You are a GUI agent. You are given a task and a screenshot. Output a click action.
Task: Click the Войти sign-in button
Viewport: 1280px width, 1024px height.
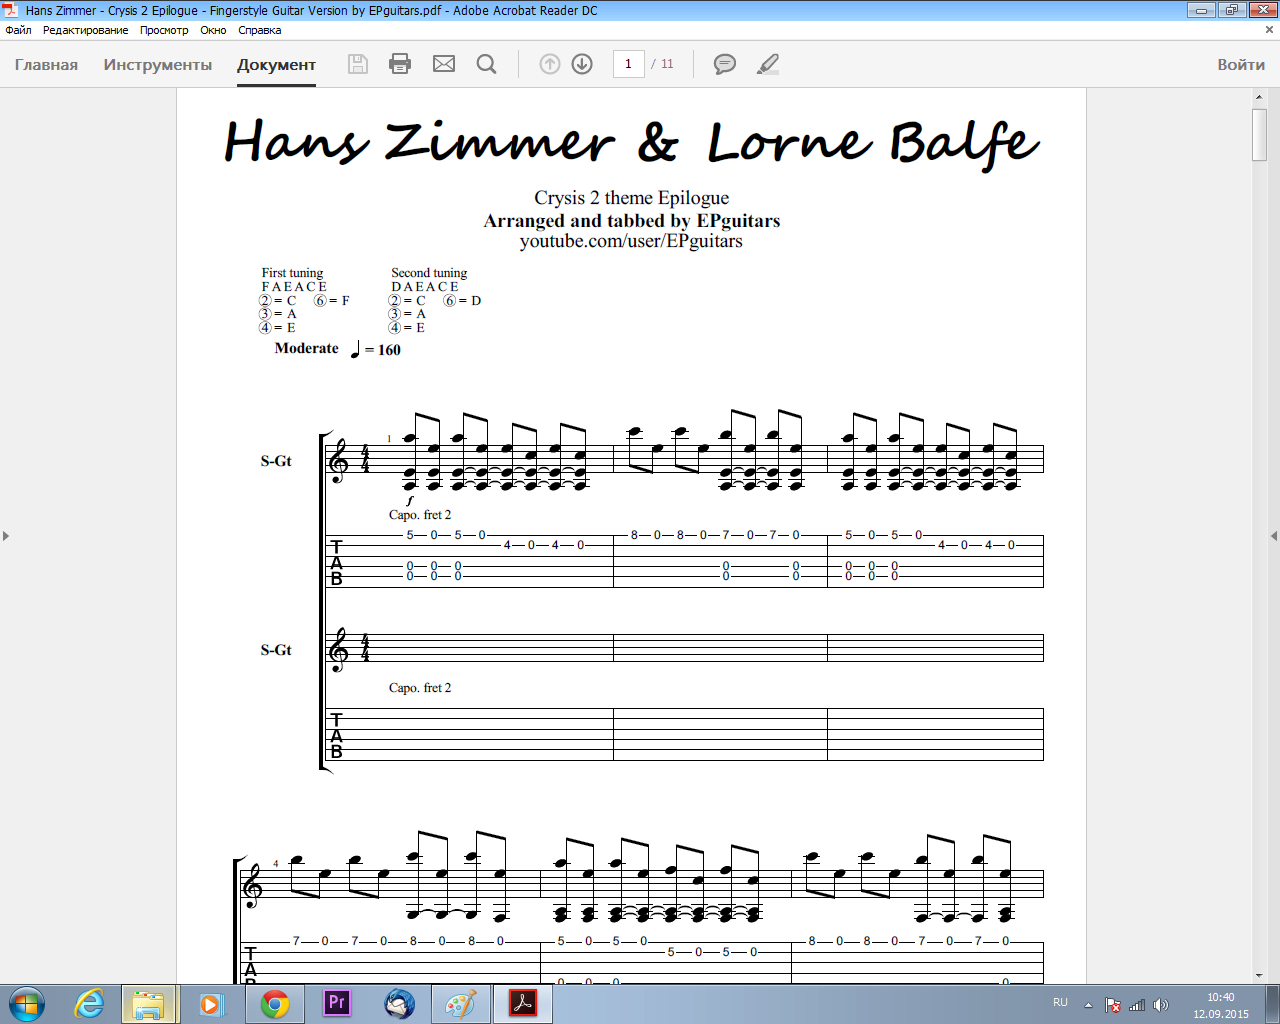pyautogui.click(x=1241, y=65)
